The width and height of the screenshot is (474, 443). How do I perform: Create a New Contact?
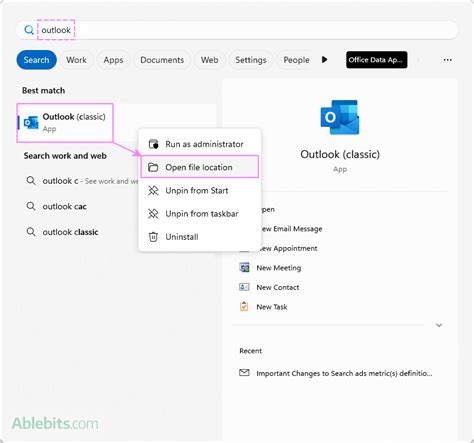pyautogui.click(x=278, y=287)
